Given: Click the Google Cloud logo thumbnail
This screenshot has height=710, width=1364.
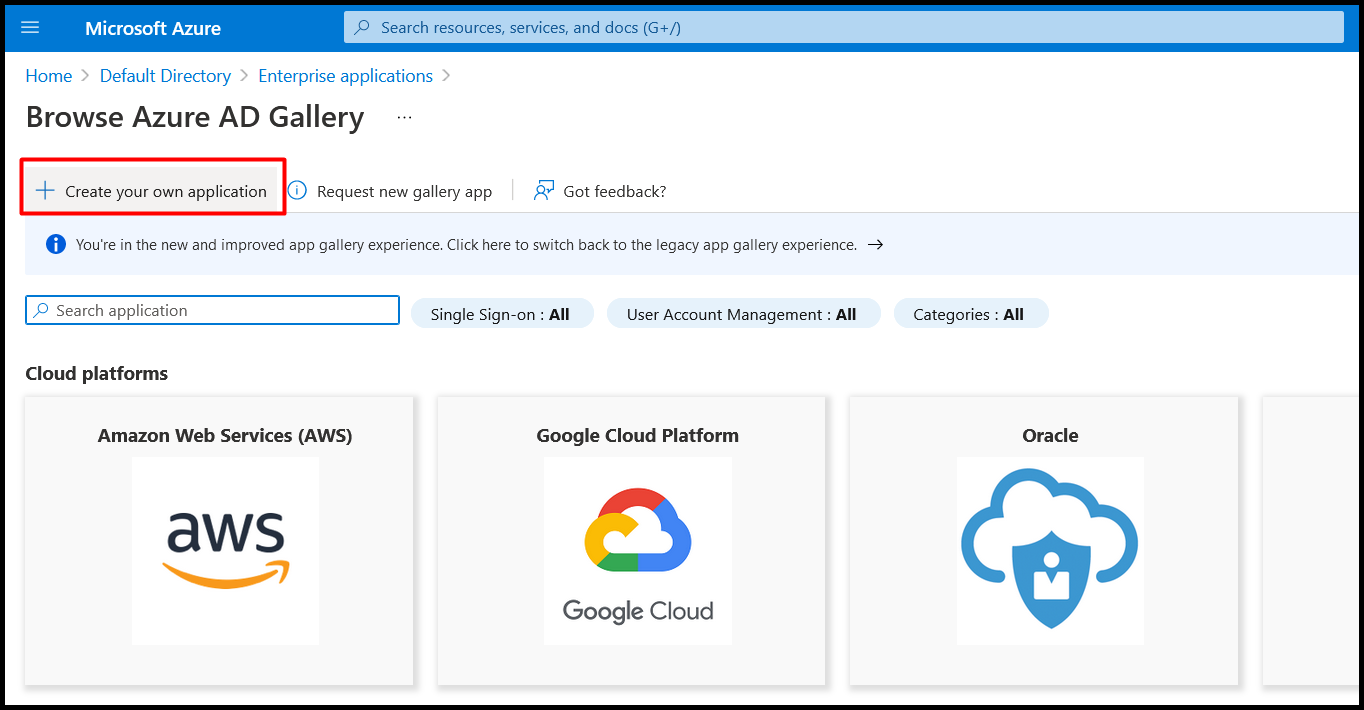Looking at the screenshot, I should 638,551.
